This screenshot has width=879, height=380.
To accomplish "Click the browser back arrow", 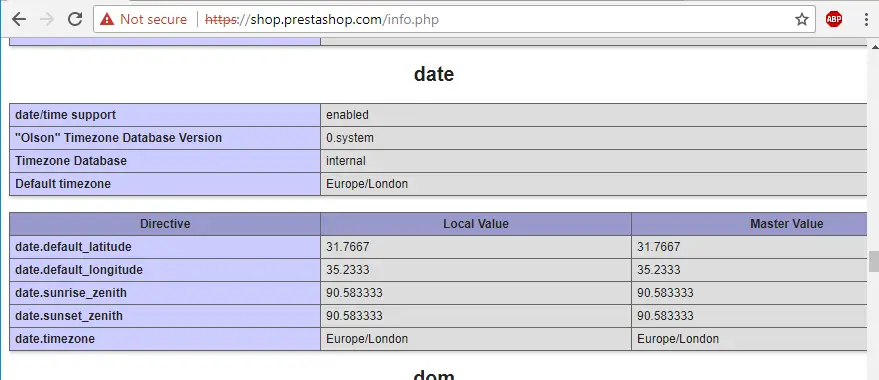I will (19, 20).
